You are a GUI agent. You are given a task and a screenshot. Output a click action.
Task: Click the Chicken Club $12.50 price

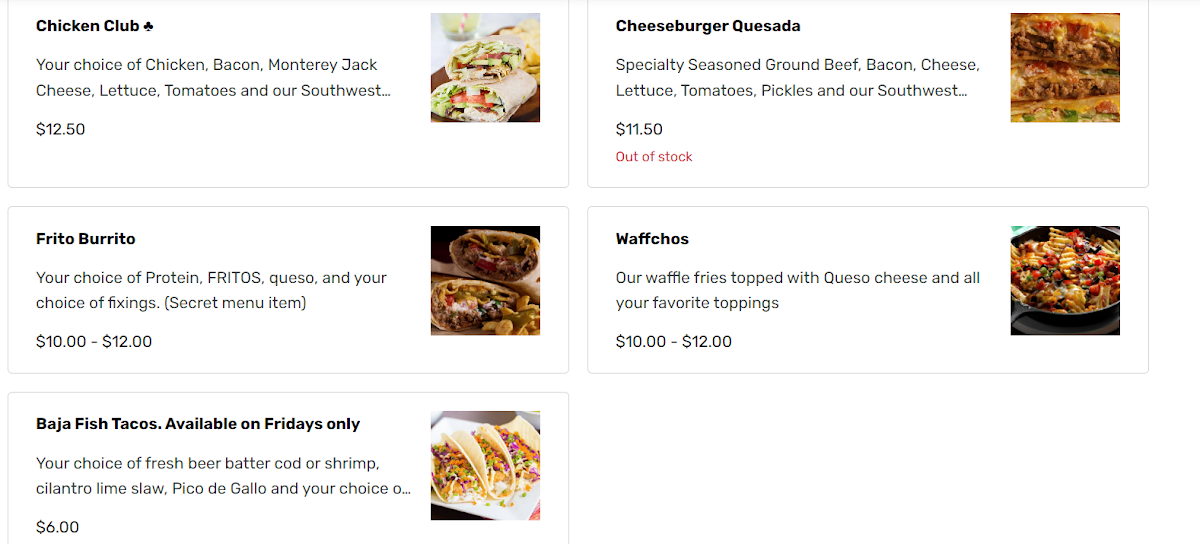61,129
